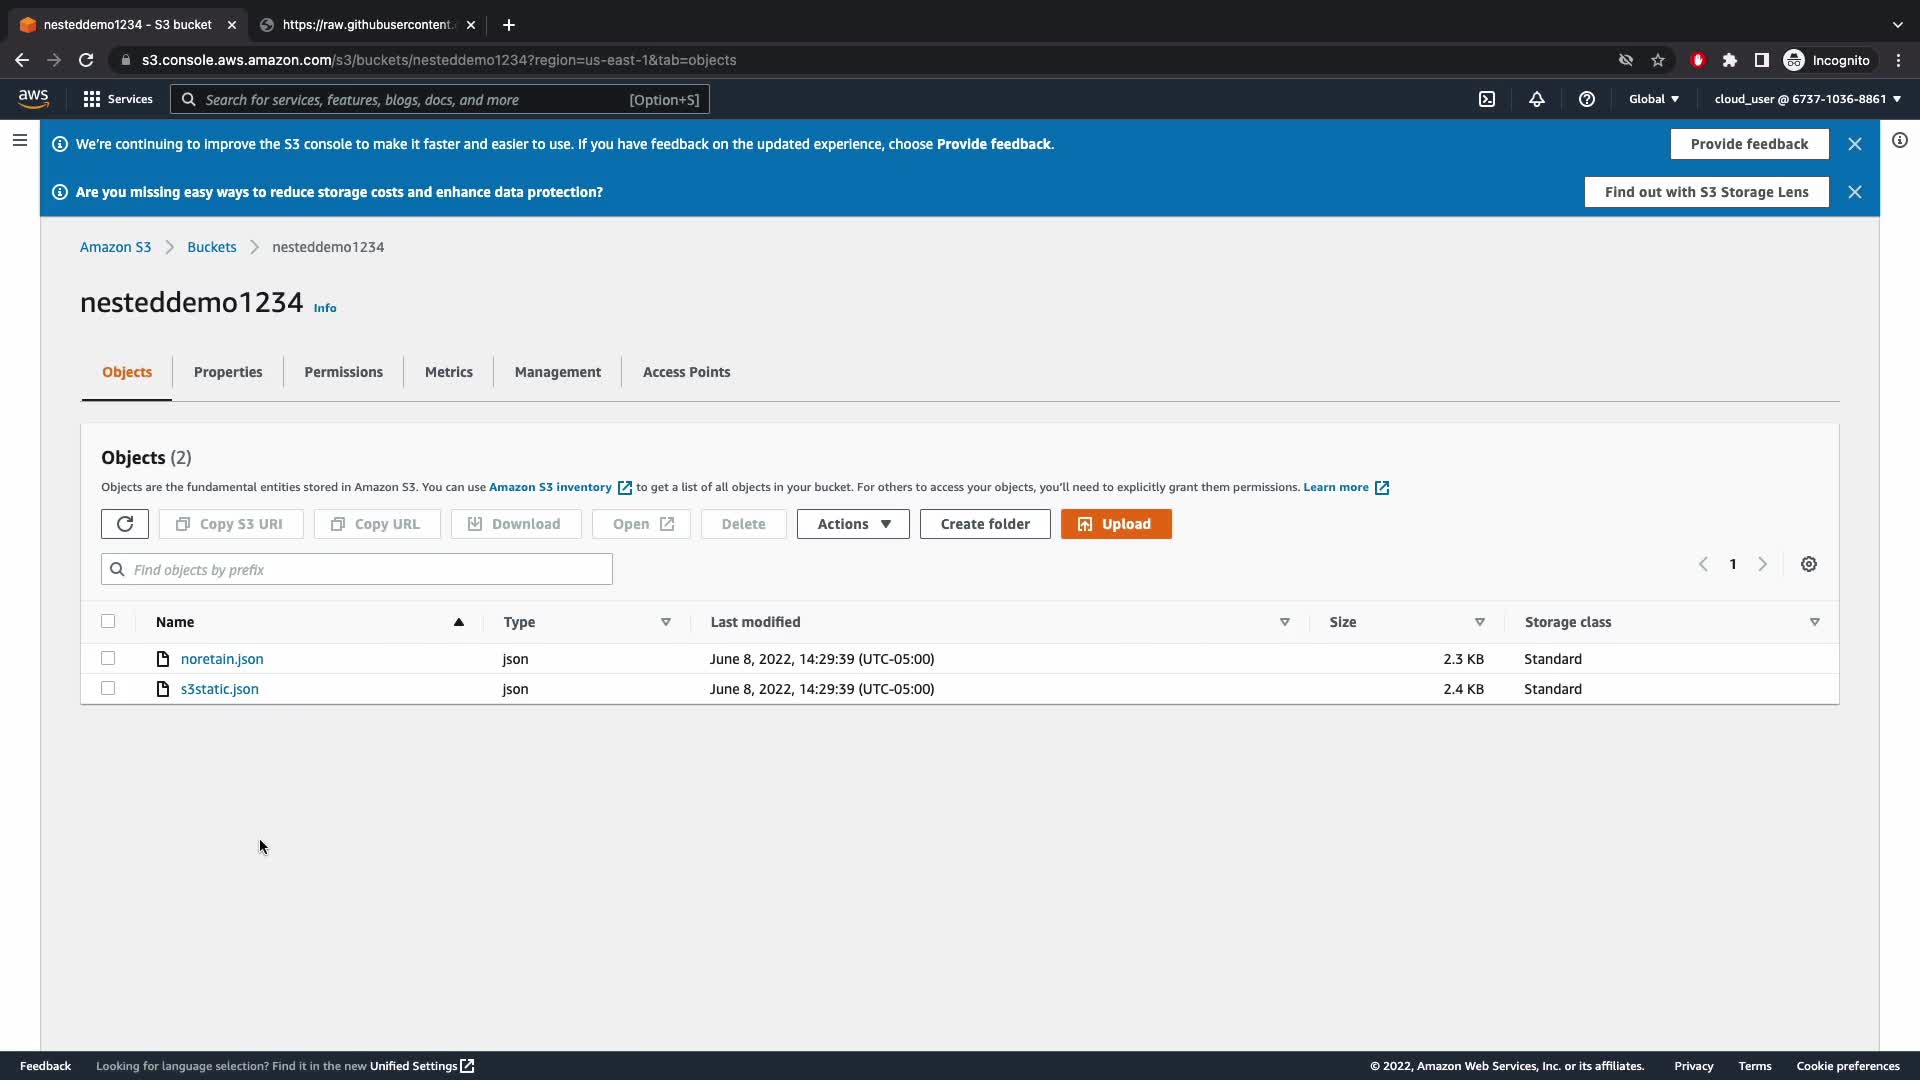Select the s3static.json checkbox
Screen dimensions: 1920x1080
108,688
